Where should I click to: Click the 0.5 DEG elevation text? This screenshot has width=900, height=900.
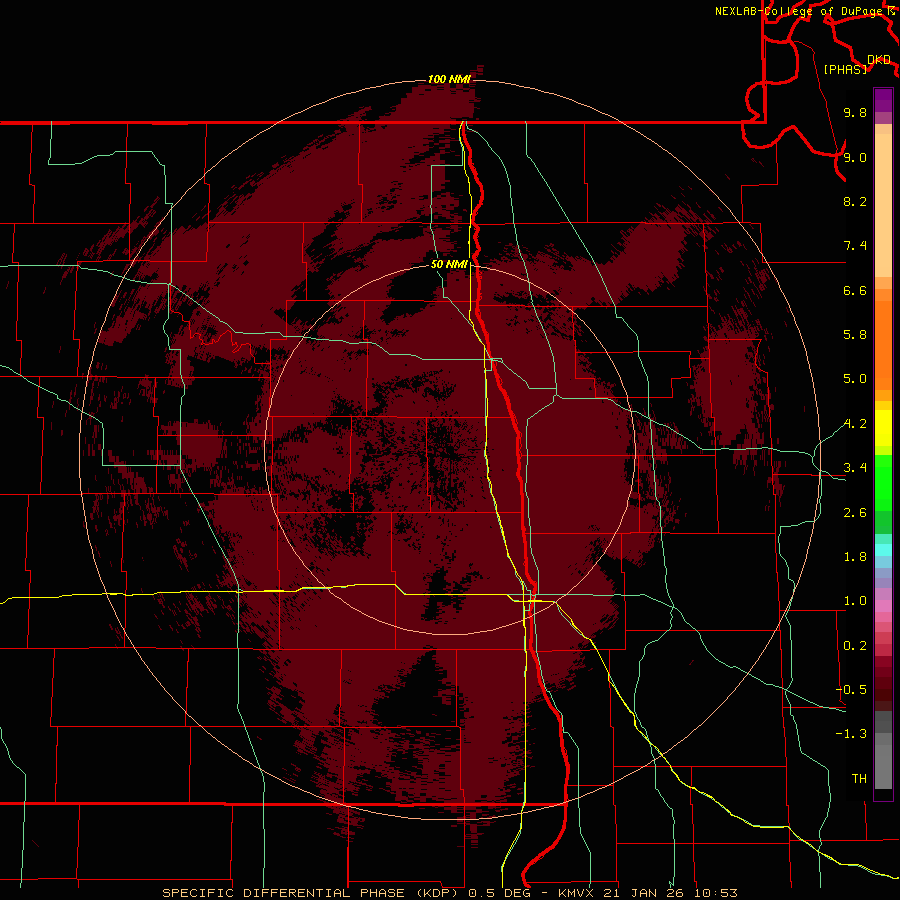click(x=498, y=893)
